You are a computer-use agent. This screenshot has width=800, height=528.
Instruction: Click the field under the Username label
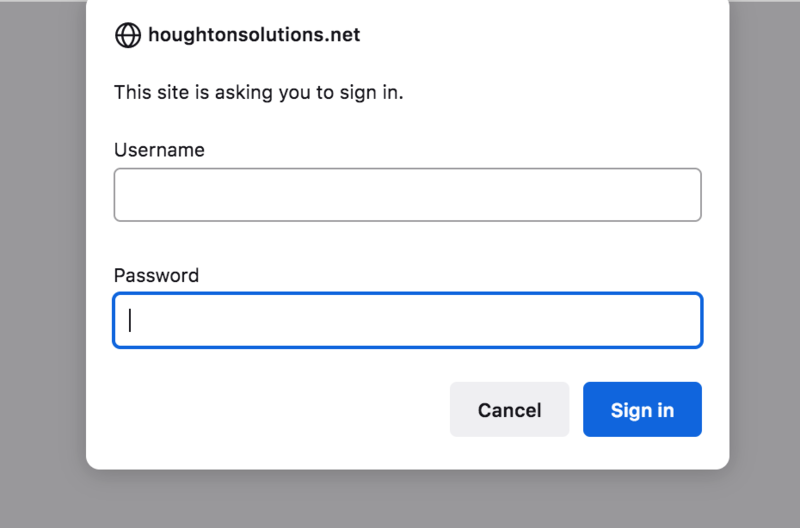tap(407, 194)
